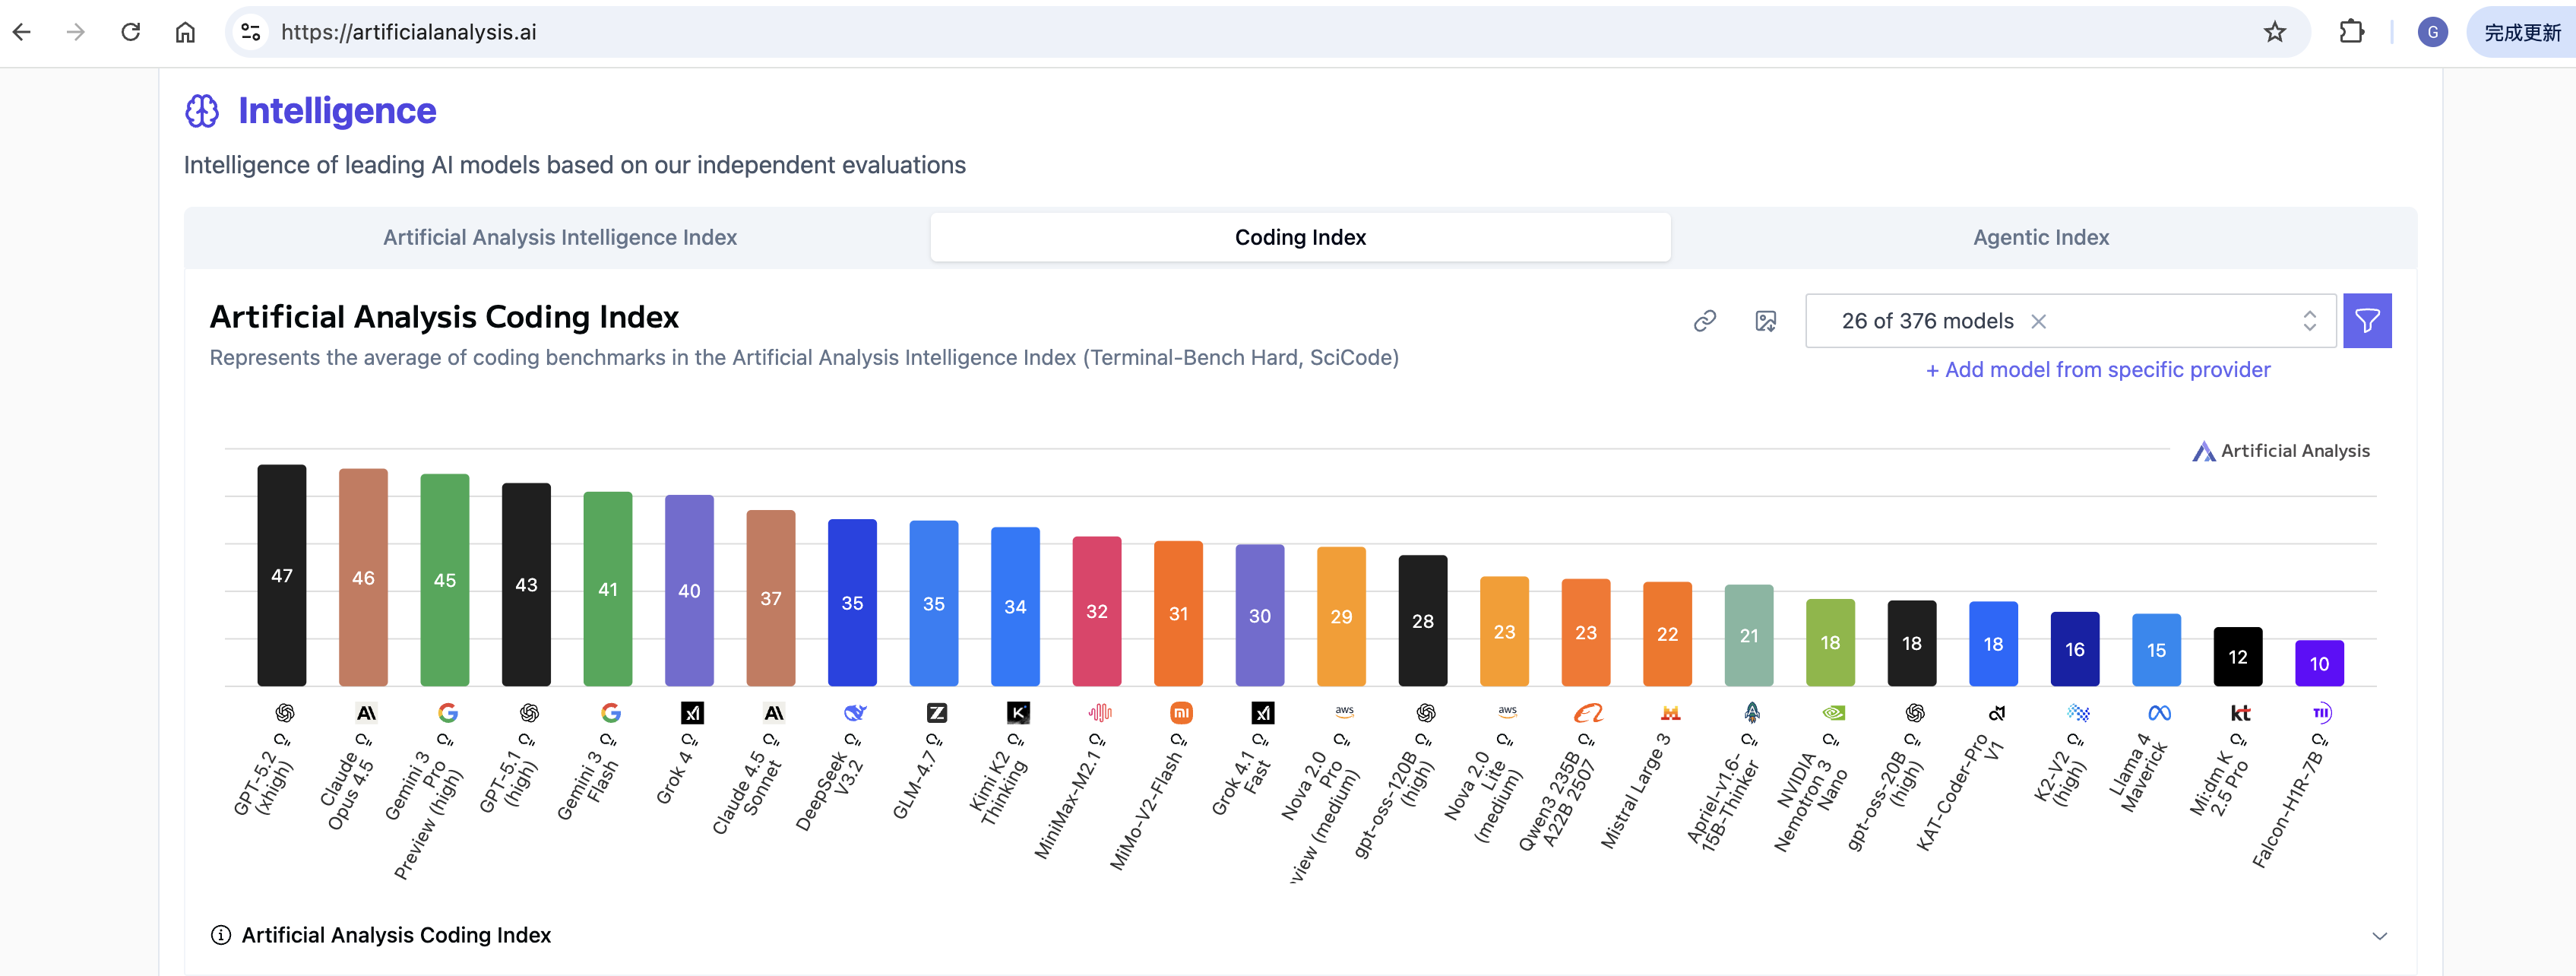Click the GPT-5.2 (xhigh) bar showing 47
The width and height of the screenshot is (2576, 976).
pos(282,575)
